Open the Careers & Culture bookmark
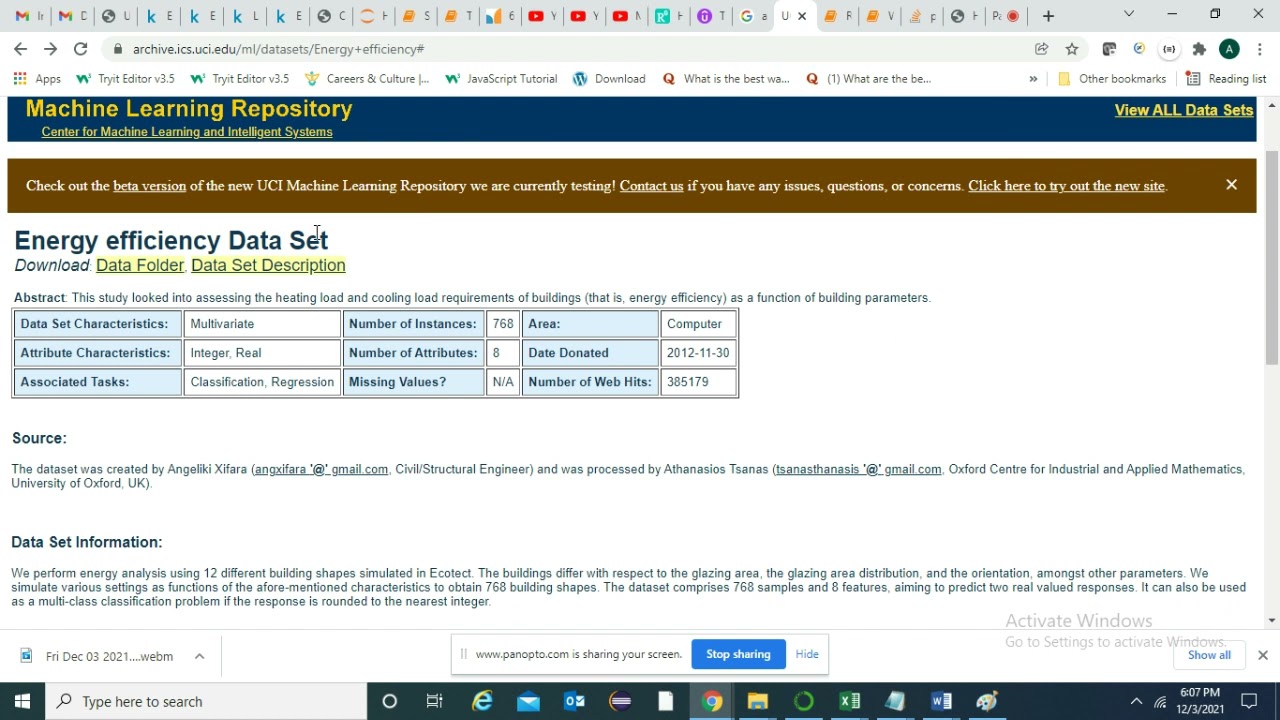The image size is (1280, 720). tap(366, 79)
